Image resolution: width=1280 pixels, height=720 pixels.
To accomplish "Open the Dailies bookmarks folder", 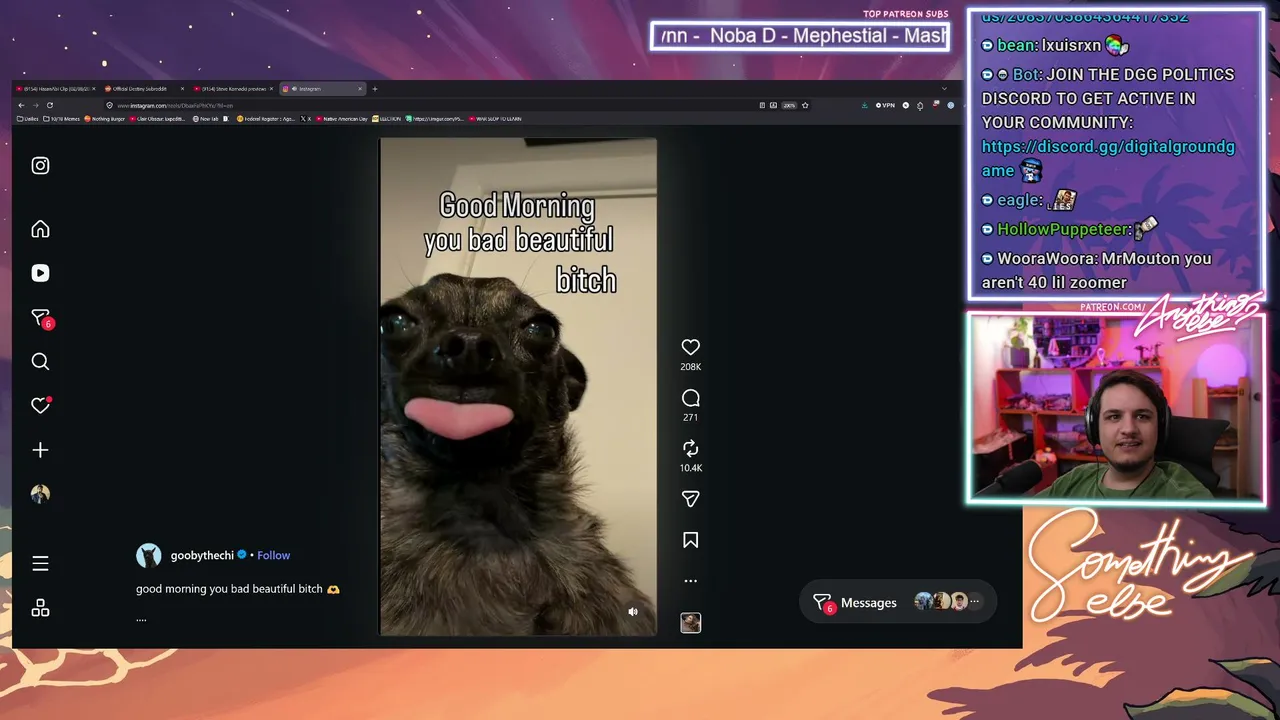I will pyautogui.click(x=28, y=119).
